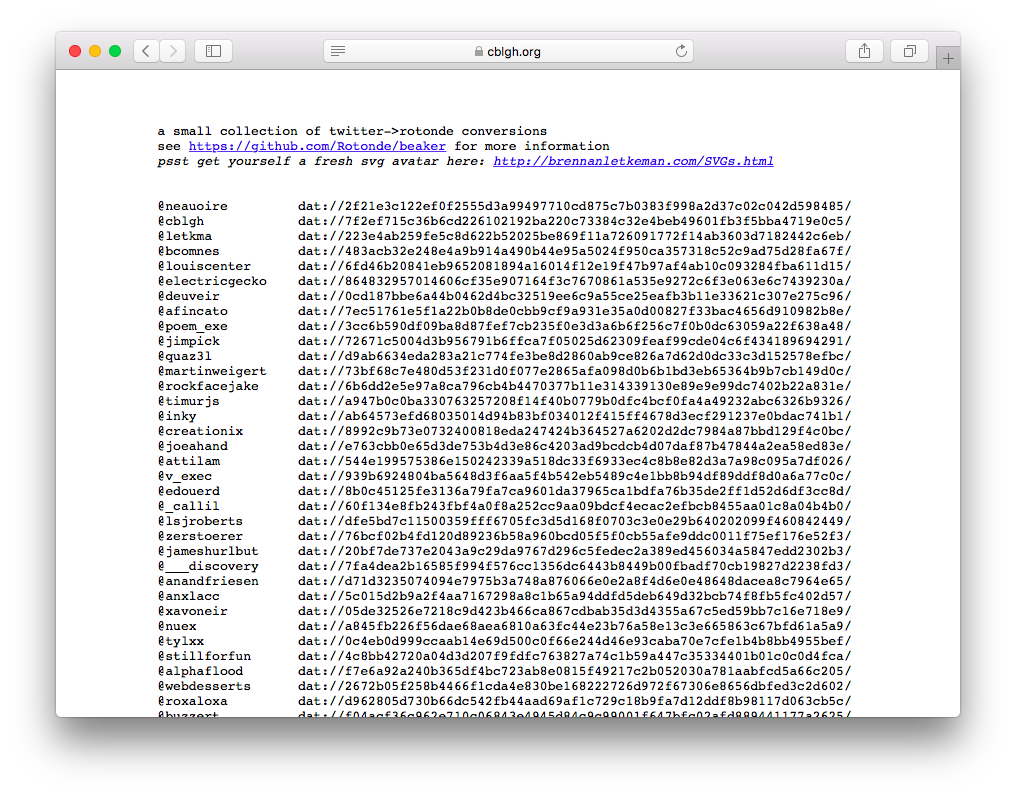Click the @nuex handle
The height and width of the screenshot is (797, 1016).
click(177, 626)
